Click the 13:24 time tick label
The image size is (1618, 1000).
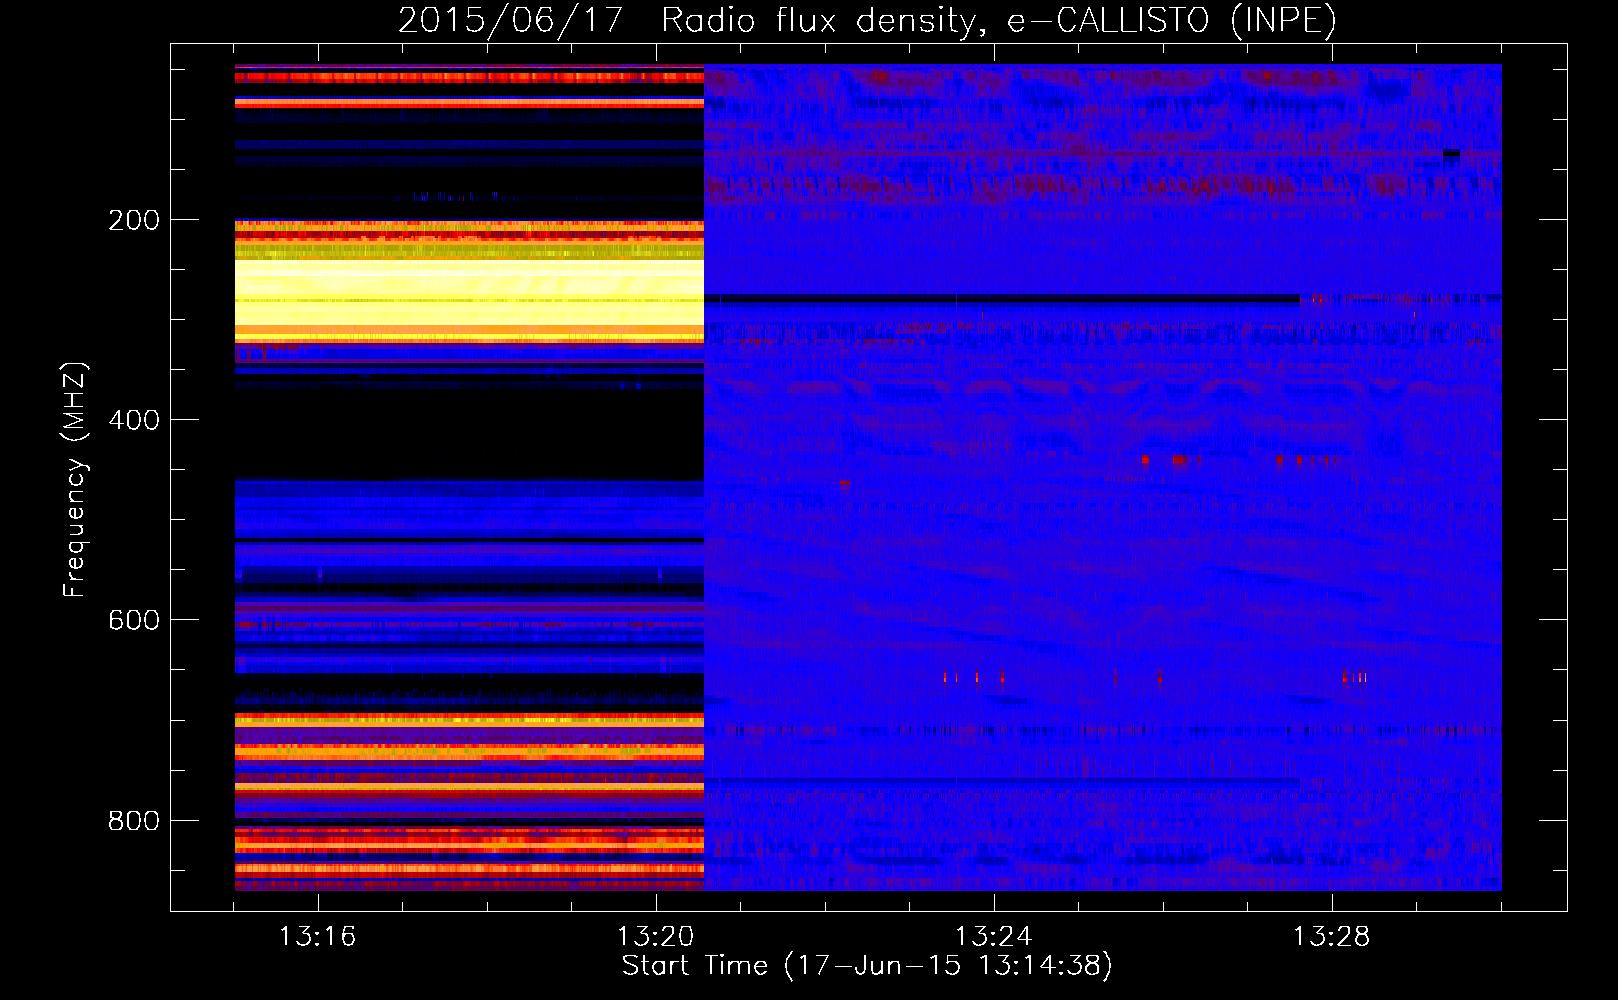coord(993,937)
